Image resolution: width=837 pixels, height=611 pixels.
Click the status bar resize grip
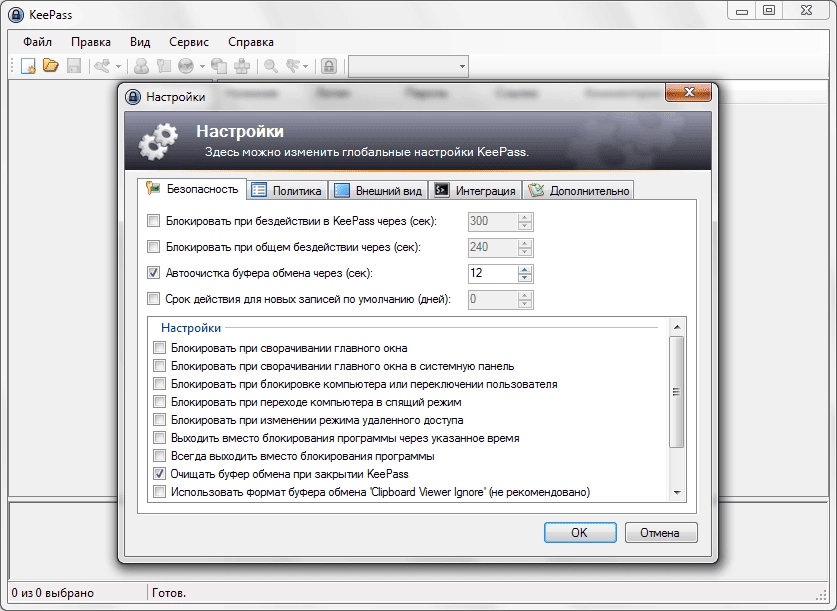click(822, 596)
